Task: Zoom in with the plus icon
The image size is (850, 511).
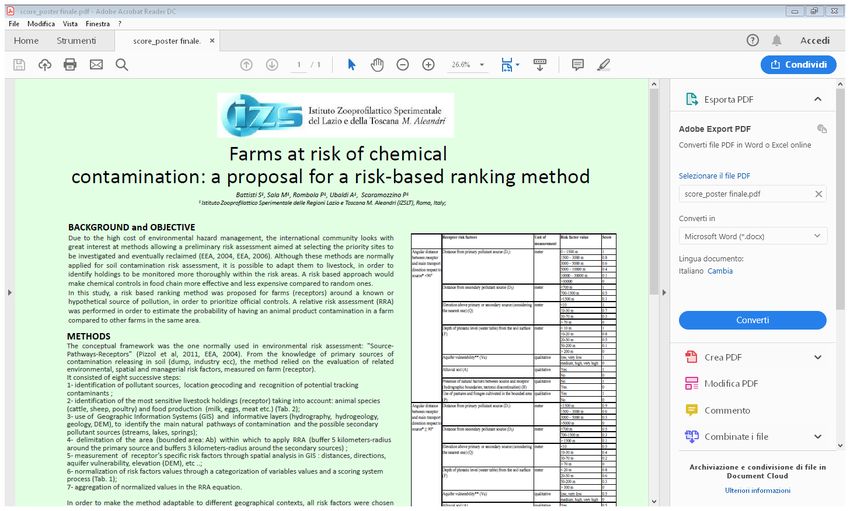Action: click(x=429, y=65)
